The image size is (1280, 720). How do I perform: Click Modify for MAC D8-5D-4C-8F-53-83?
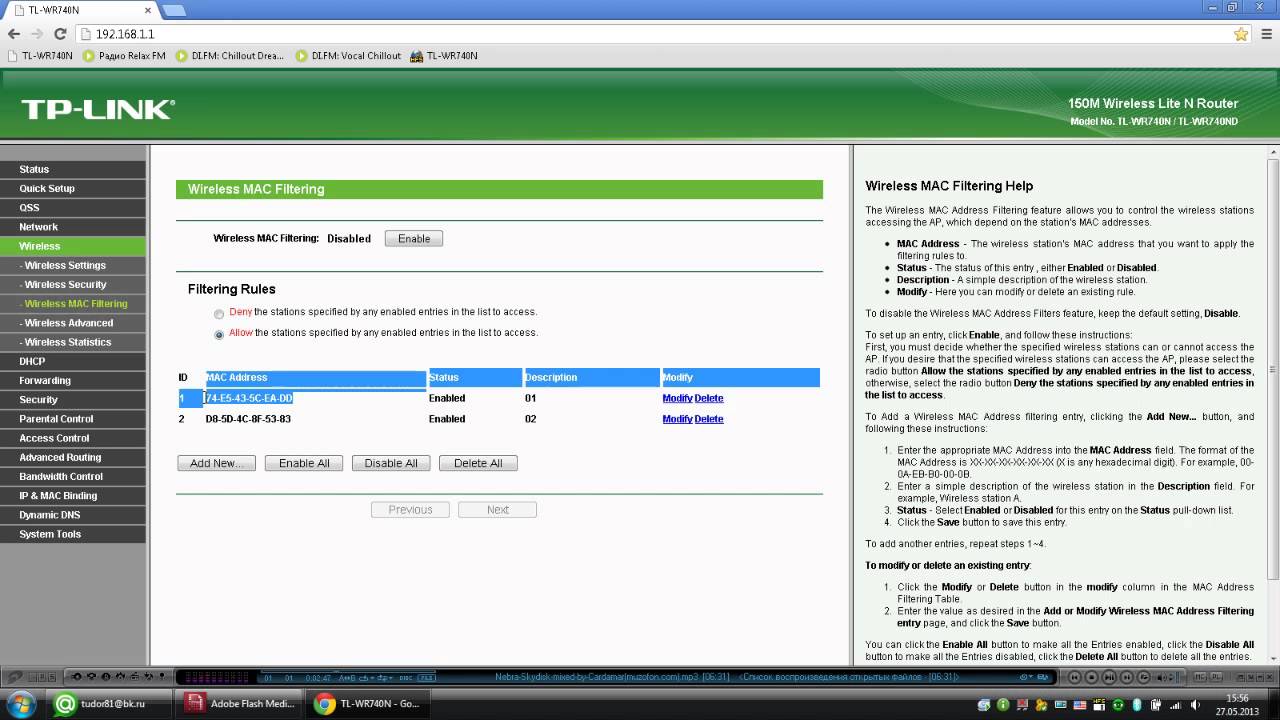[677, 419]
